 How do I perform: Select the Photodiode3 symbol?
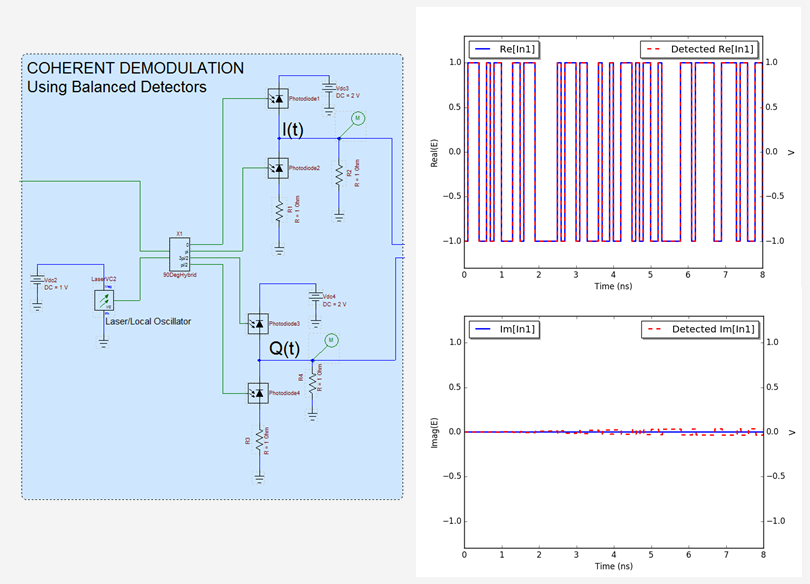coord(260,321)
